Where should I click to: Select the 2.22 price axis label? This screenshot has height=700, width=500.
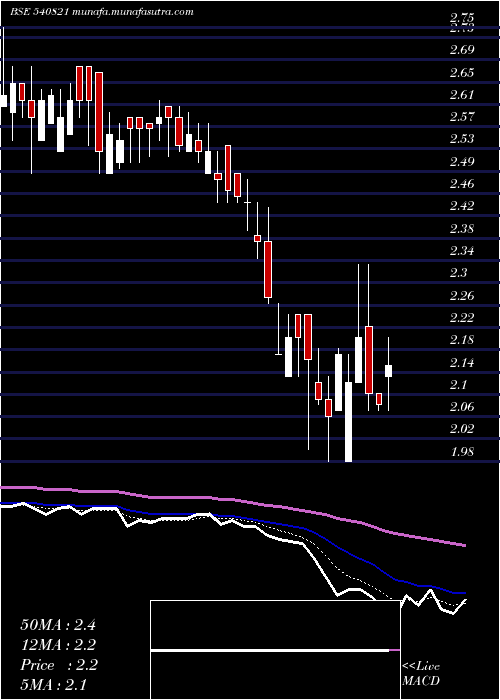point(461,318)
